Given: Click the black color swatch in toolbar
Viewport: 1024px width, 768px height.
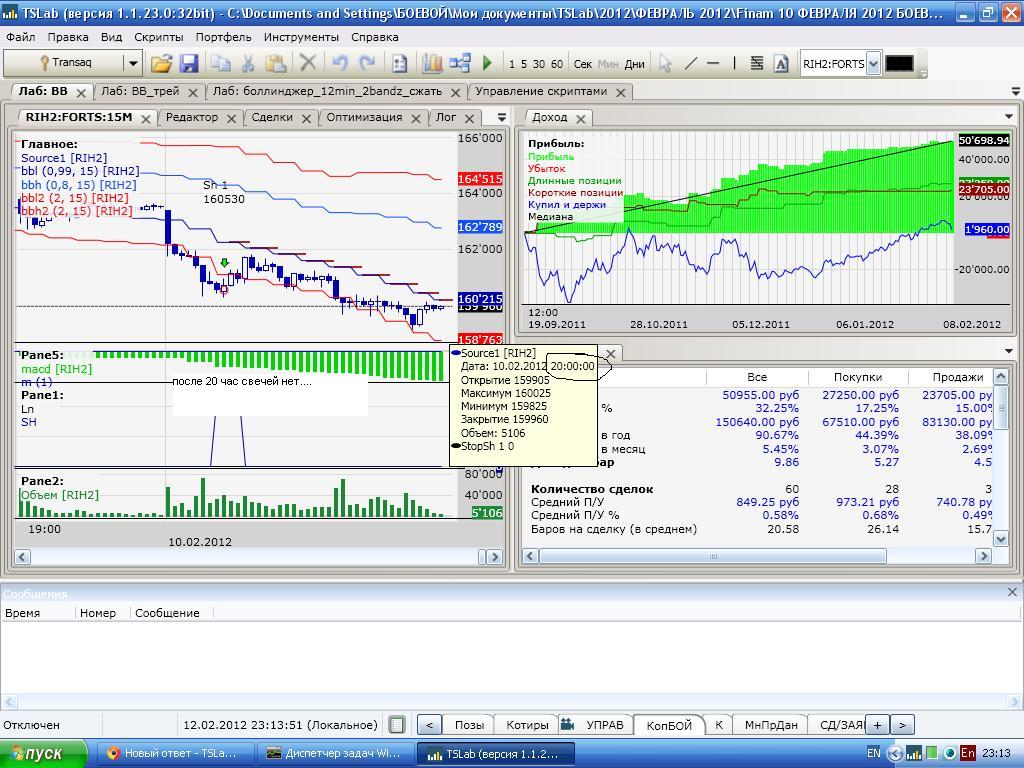Looking at the screenshot, I should coord(899,63).
